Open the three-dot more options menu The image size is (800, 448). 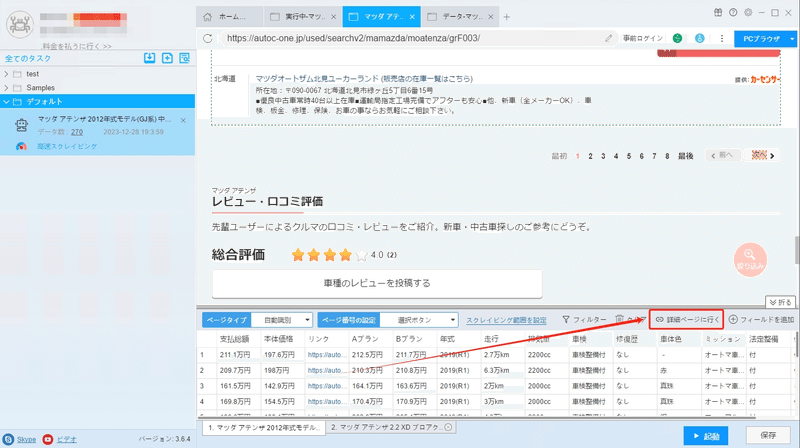point(722,38)
